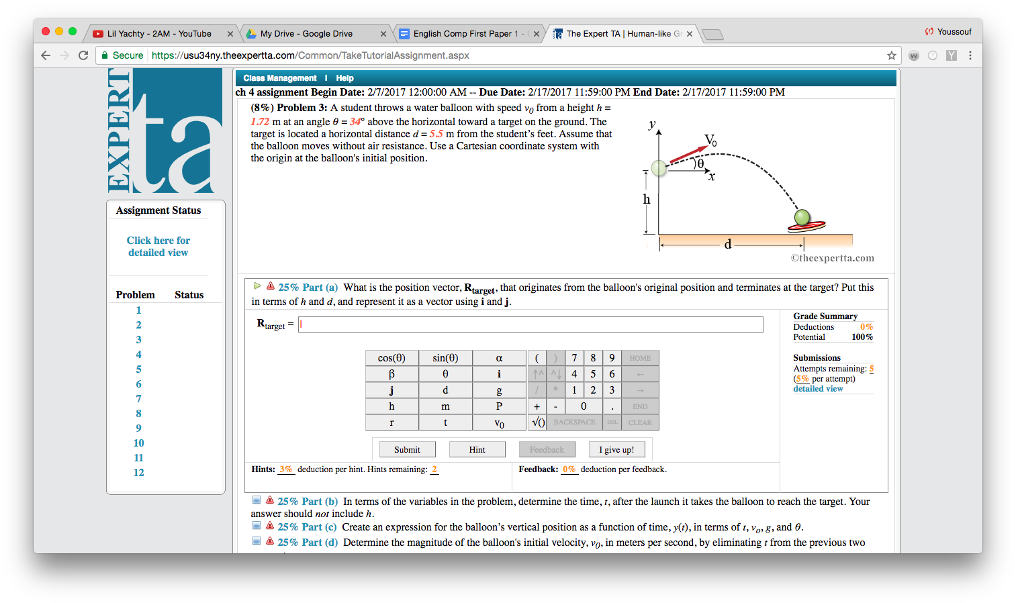Click the warning triangle beside Part (c)
Image resolution: width=1015 pixels, height=603 pixels.
270,526
